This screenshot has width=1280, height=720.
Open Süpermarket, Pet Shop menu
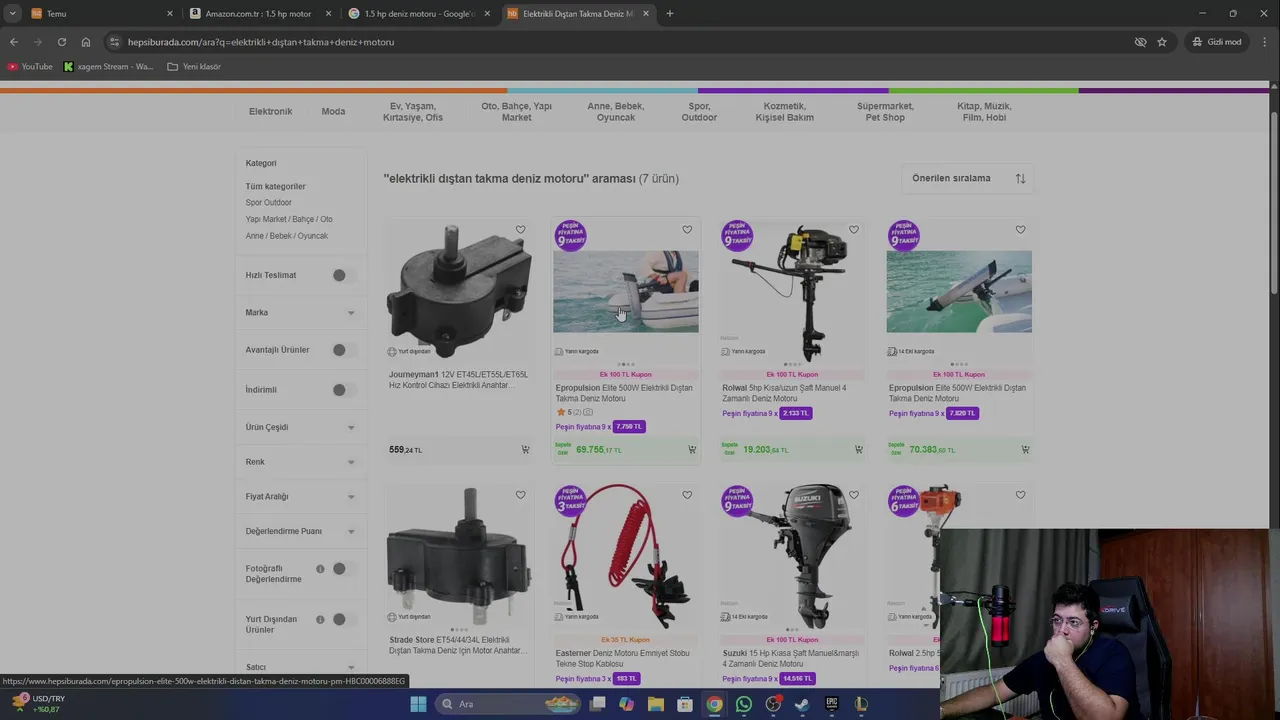(x=885, y=112)
